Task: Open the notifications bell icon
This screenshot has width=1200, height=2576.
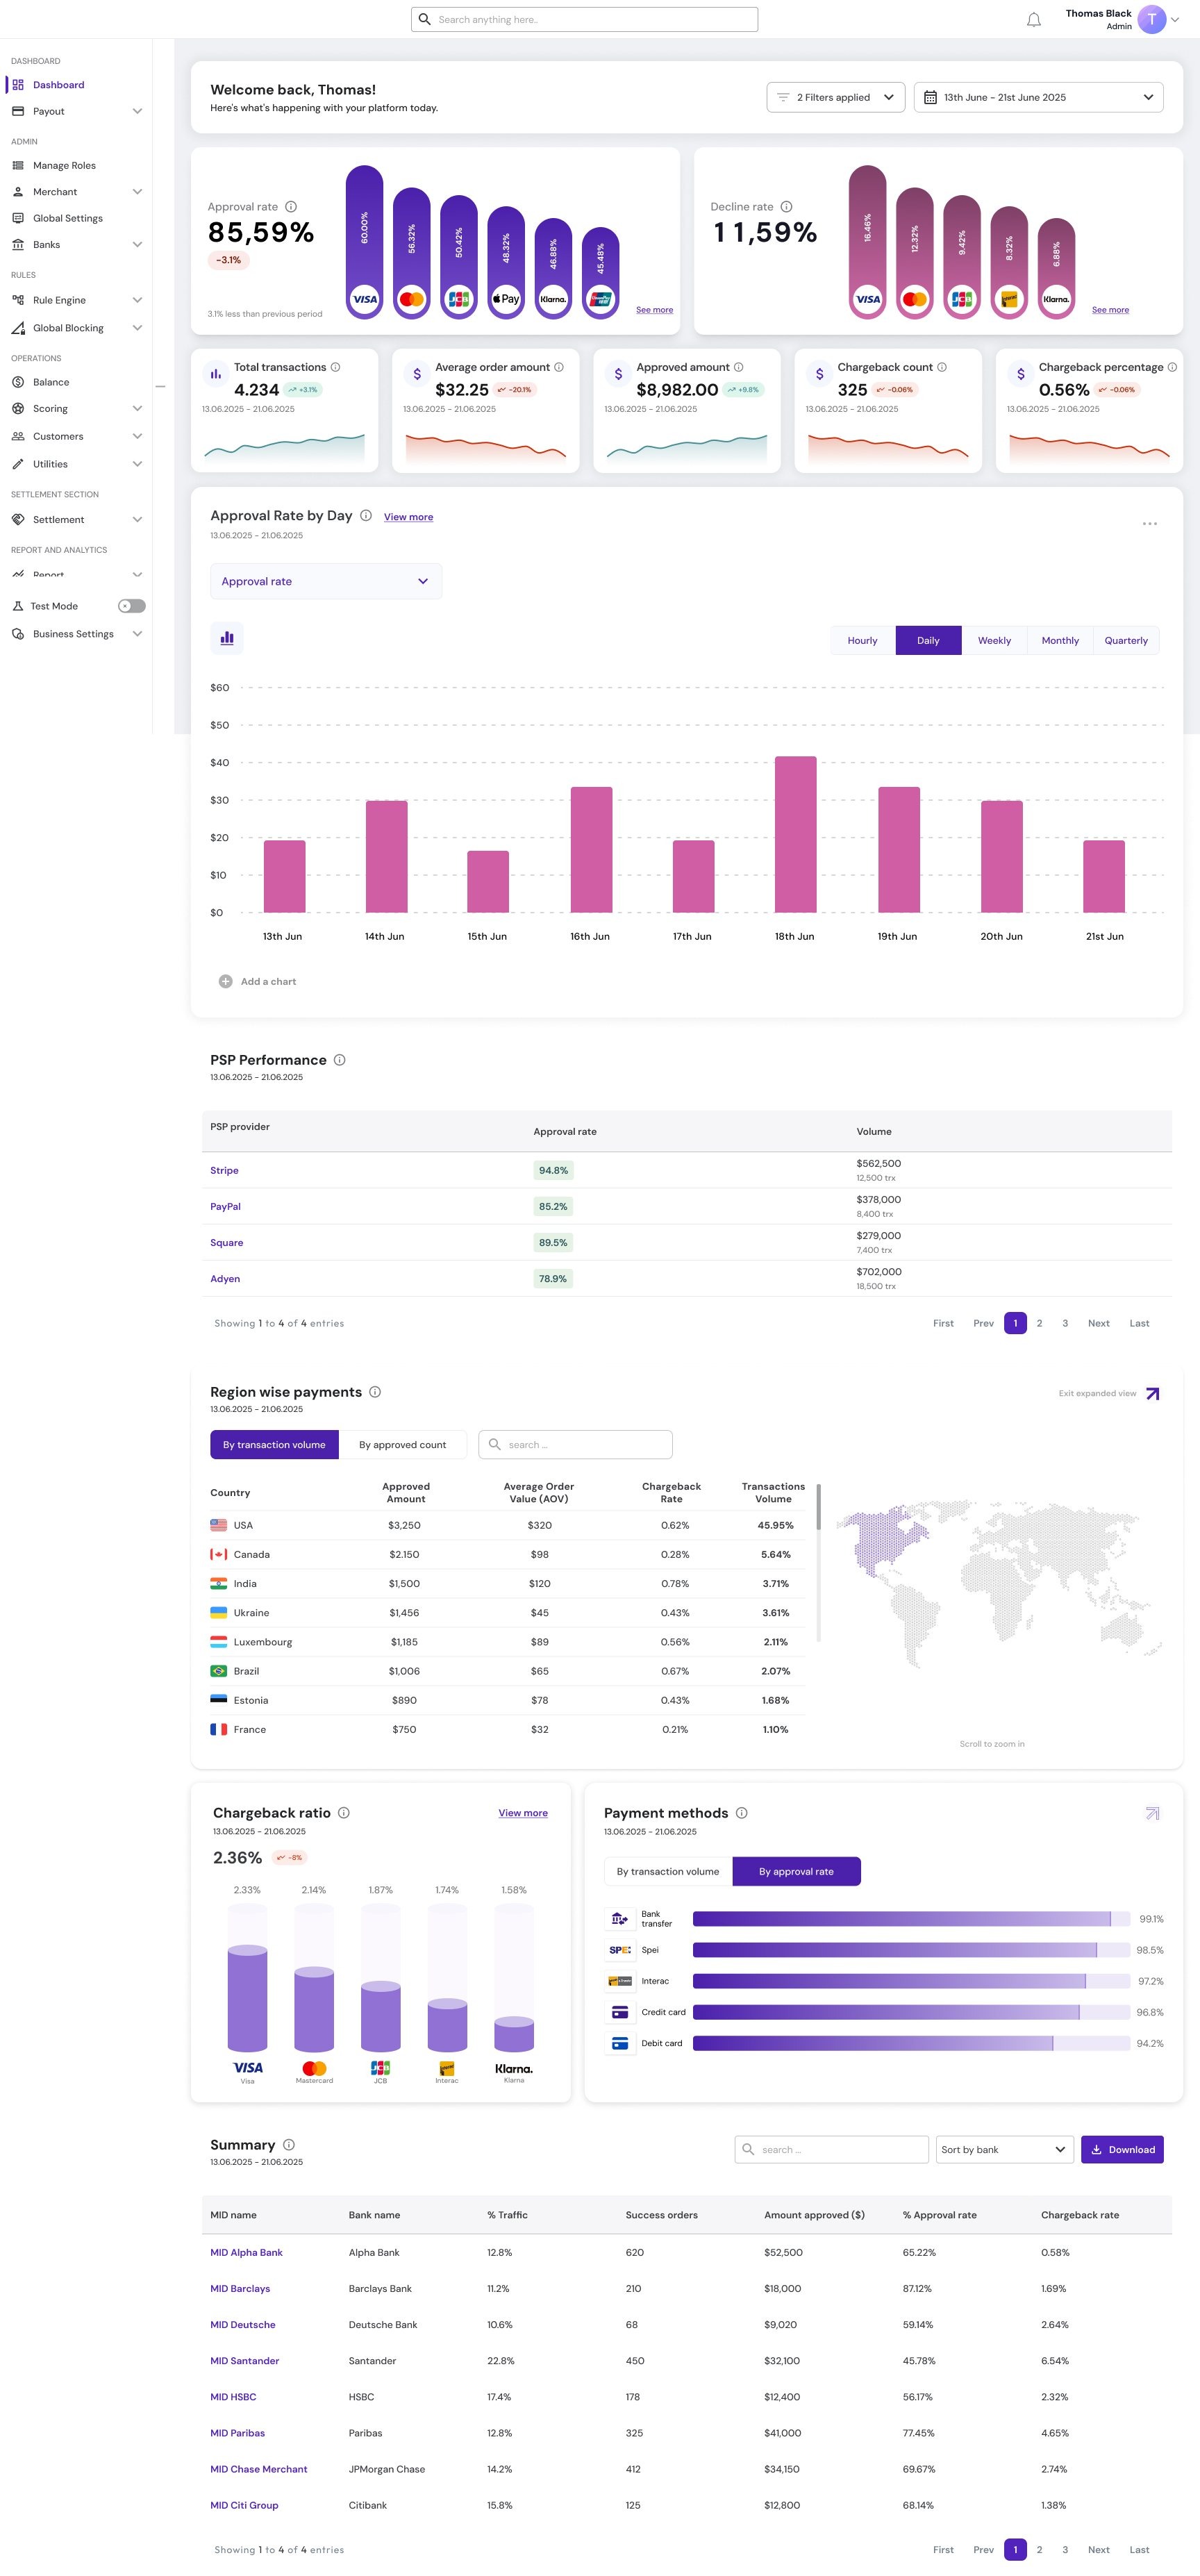Action: (x=1034, y=20)
